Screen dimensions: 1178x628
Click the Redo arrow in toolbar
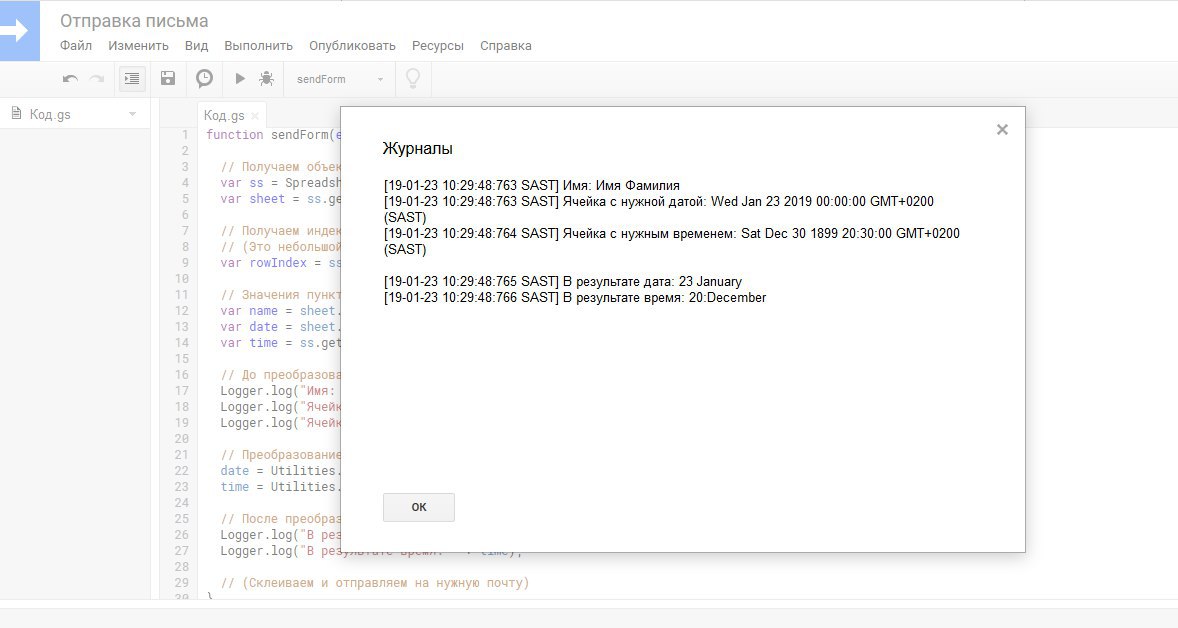click(x=97, y=79)
